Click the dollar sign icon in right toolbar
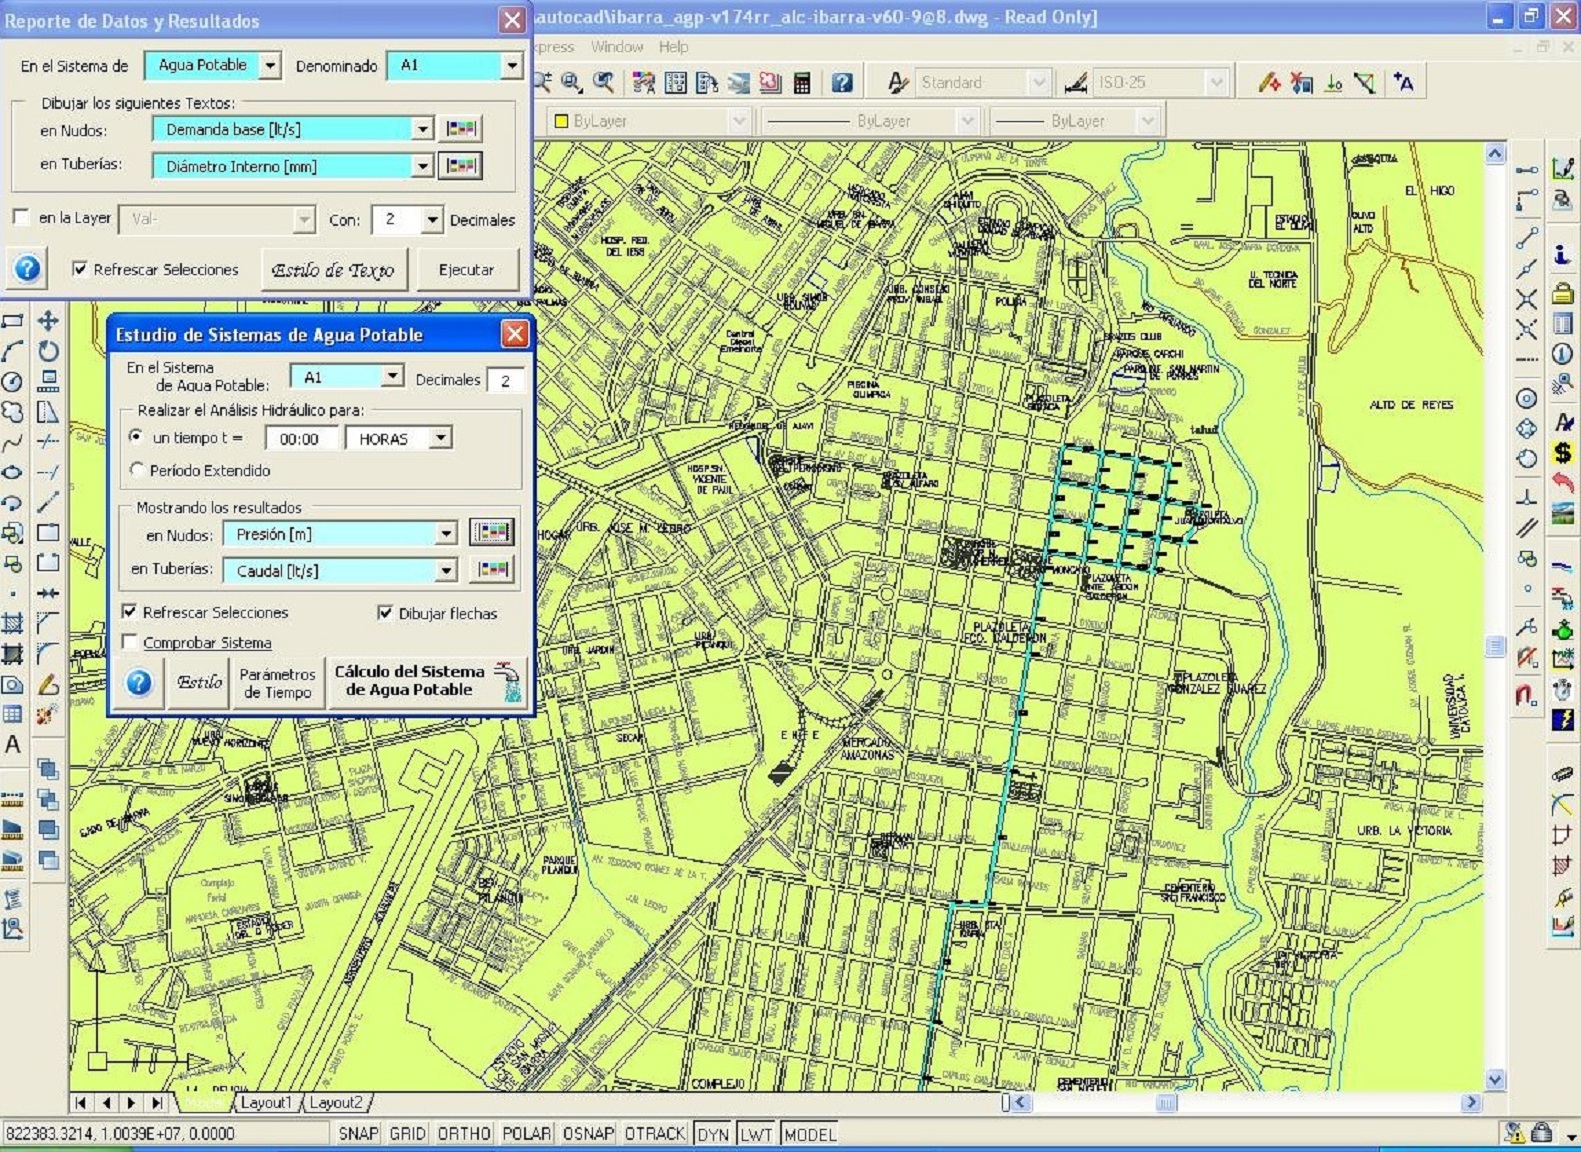This screenshot has width=1581, height=1152. click(1562, 453)
